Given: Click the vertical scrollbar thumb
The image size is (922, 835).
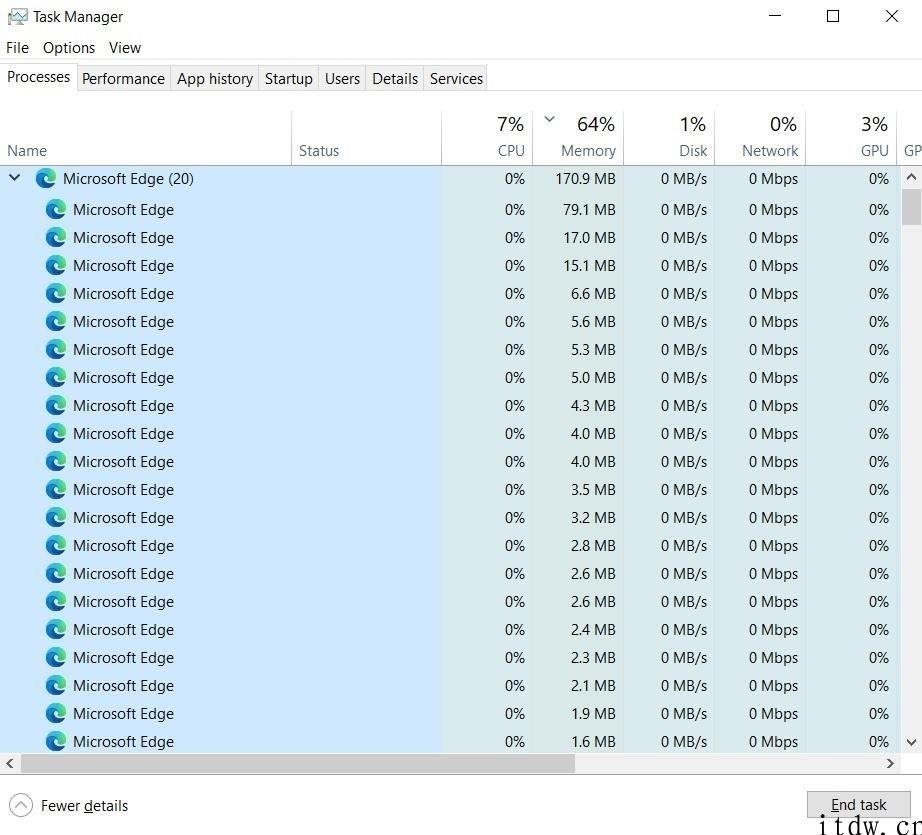Looking at the screenshot, I should coord(911,206).
